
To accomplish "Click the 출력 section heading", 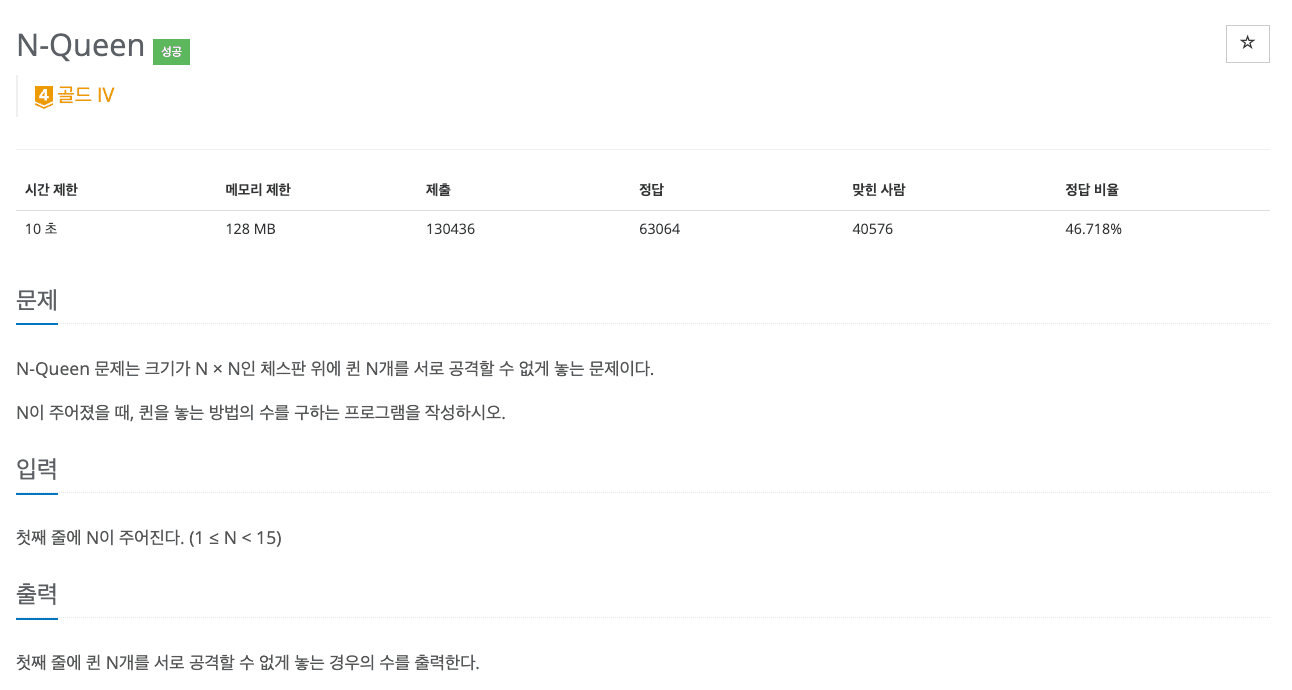I will pos(37,594).
